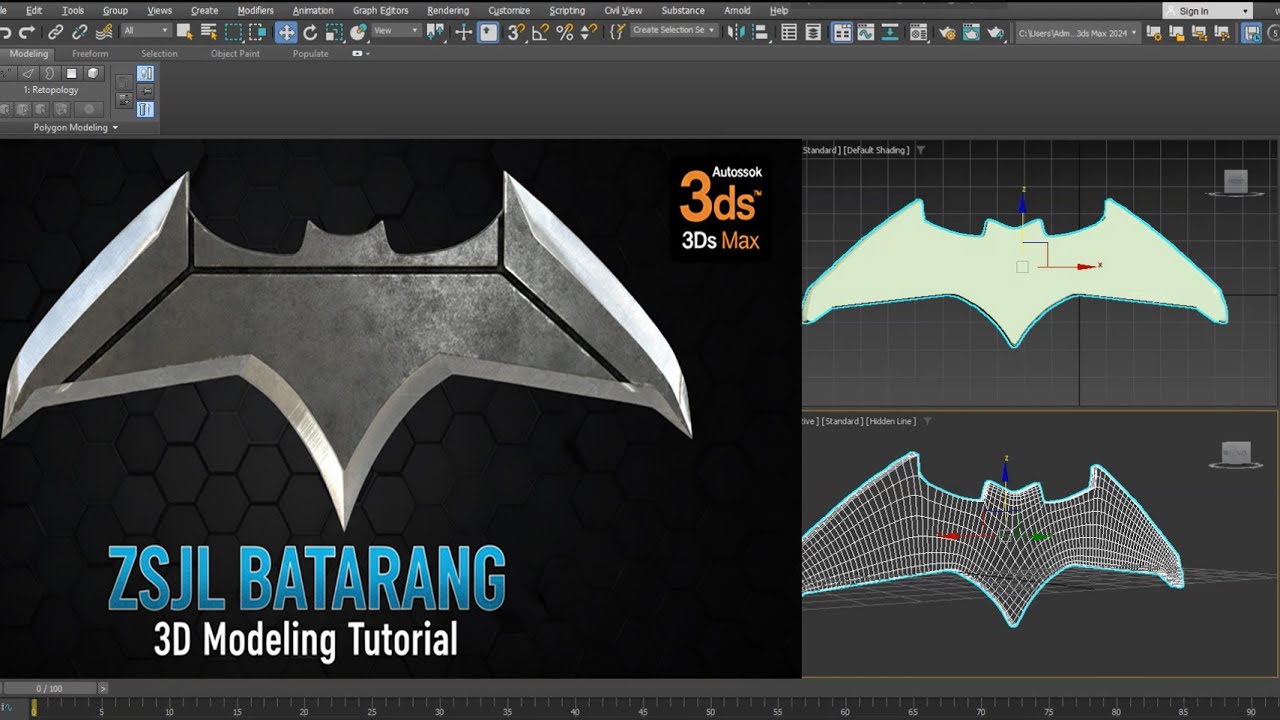Open the Select by Name tool
1280x720 pixels.
point(209,32)
